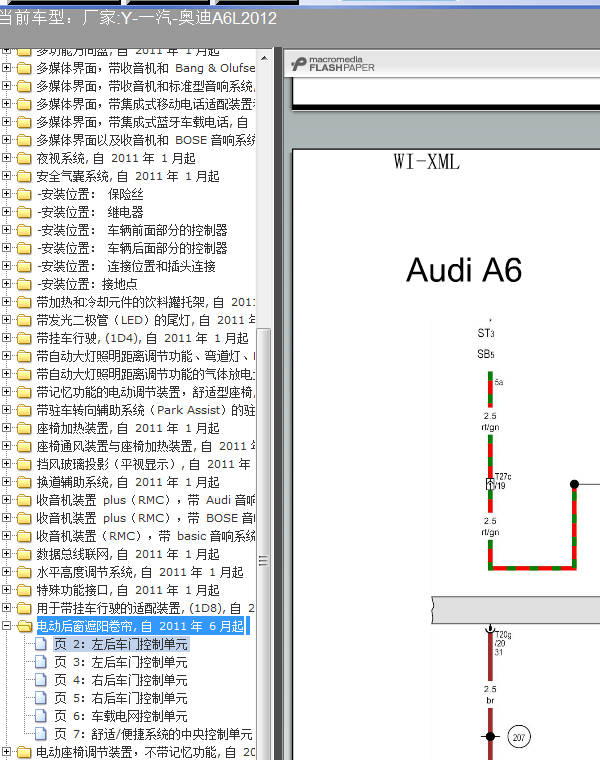The image size is (600, 760).
Task: Click page icon for 页 5: 右后车门控制单元
Action: tap(41, 698)
